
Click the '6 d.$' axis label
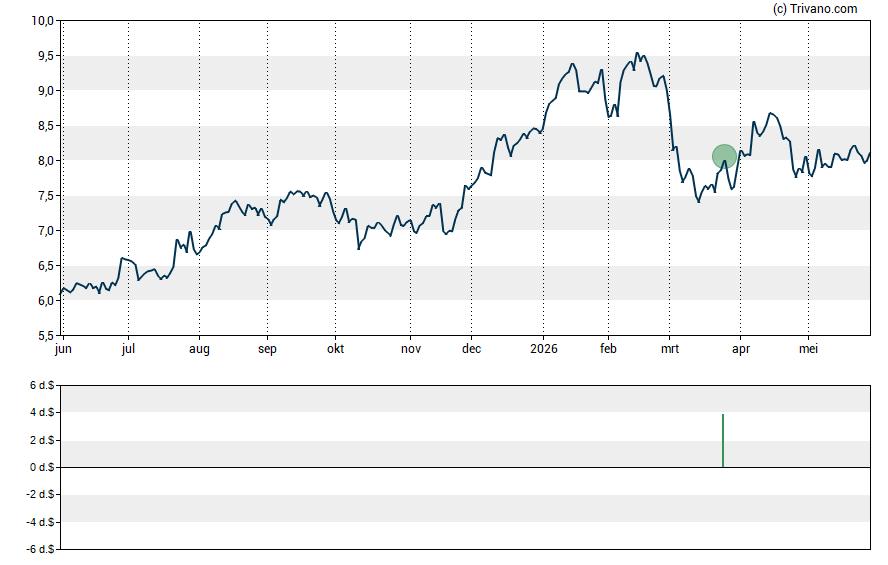tap(42, 385)
